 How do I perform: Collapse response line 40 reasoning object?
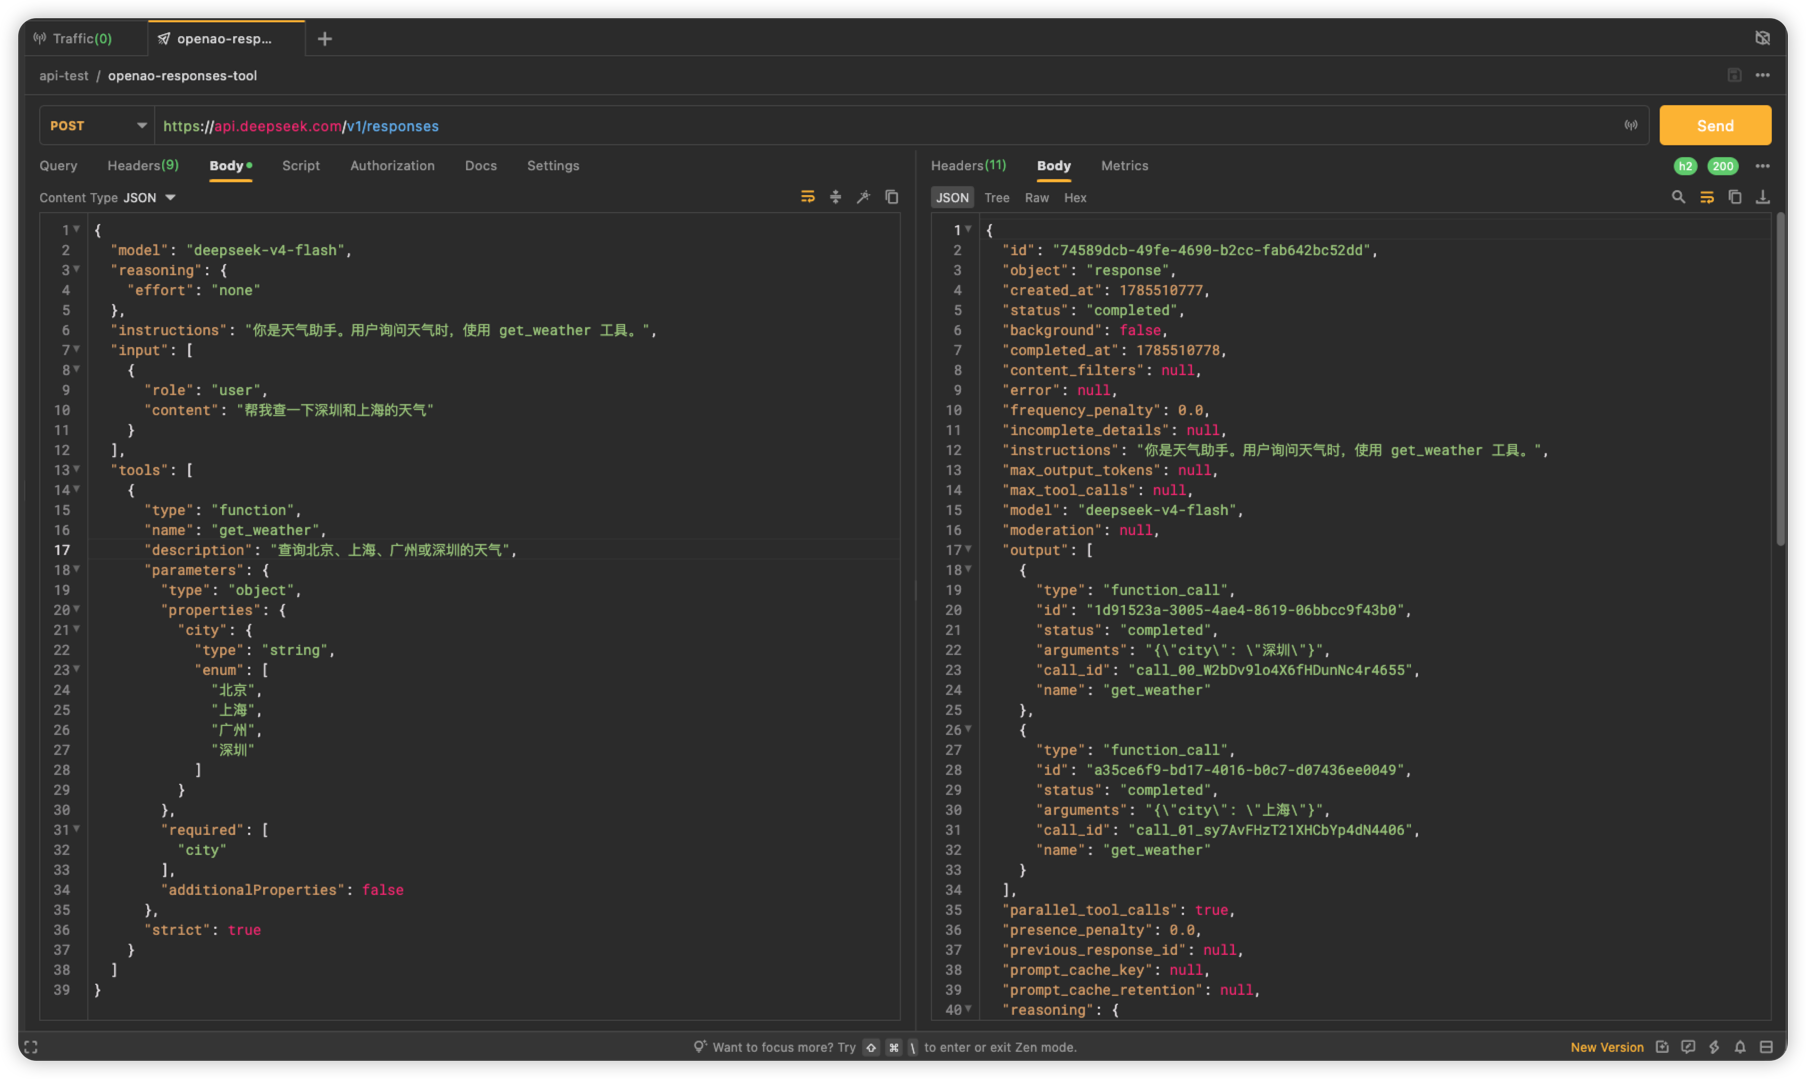pos(968,1009)
